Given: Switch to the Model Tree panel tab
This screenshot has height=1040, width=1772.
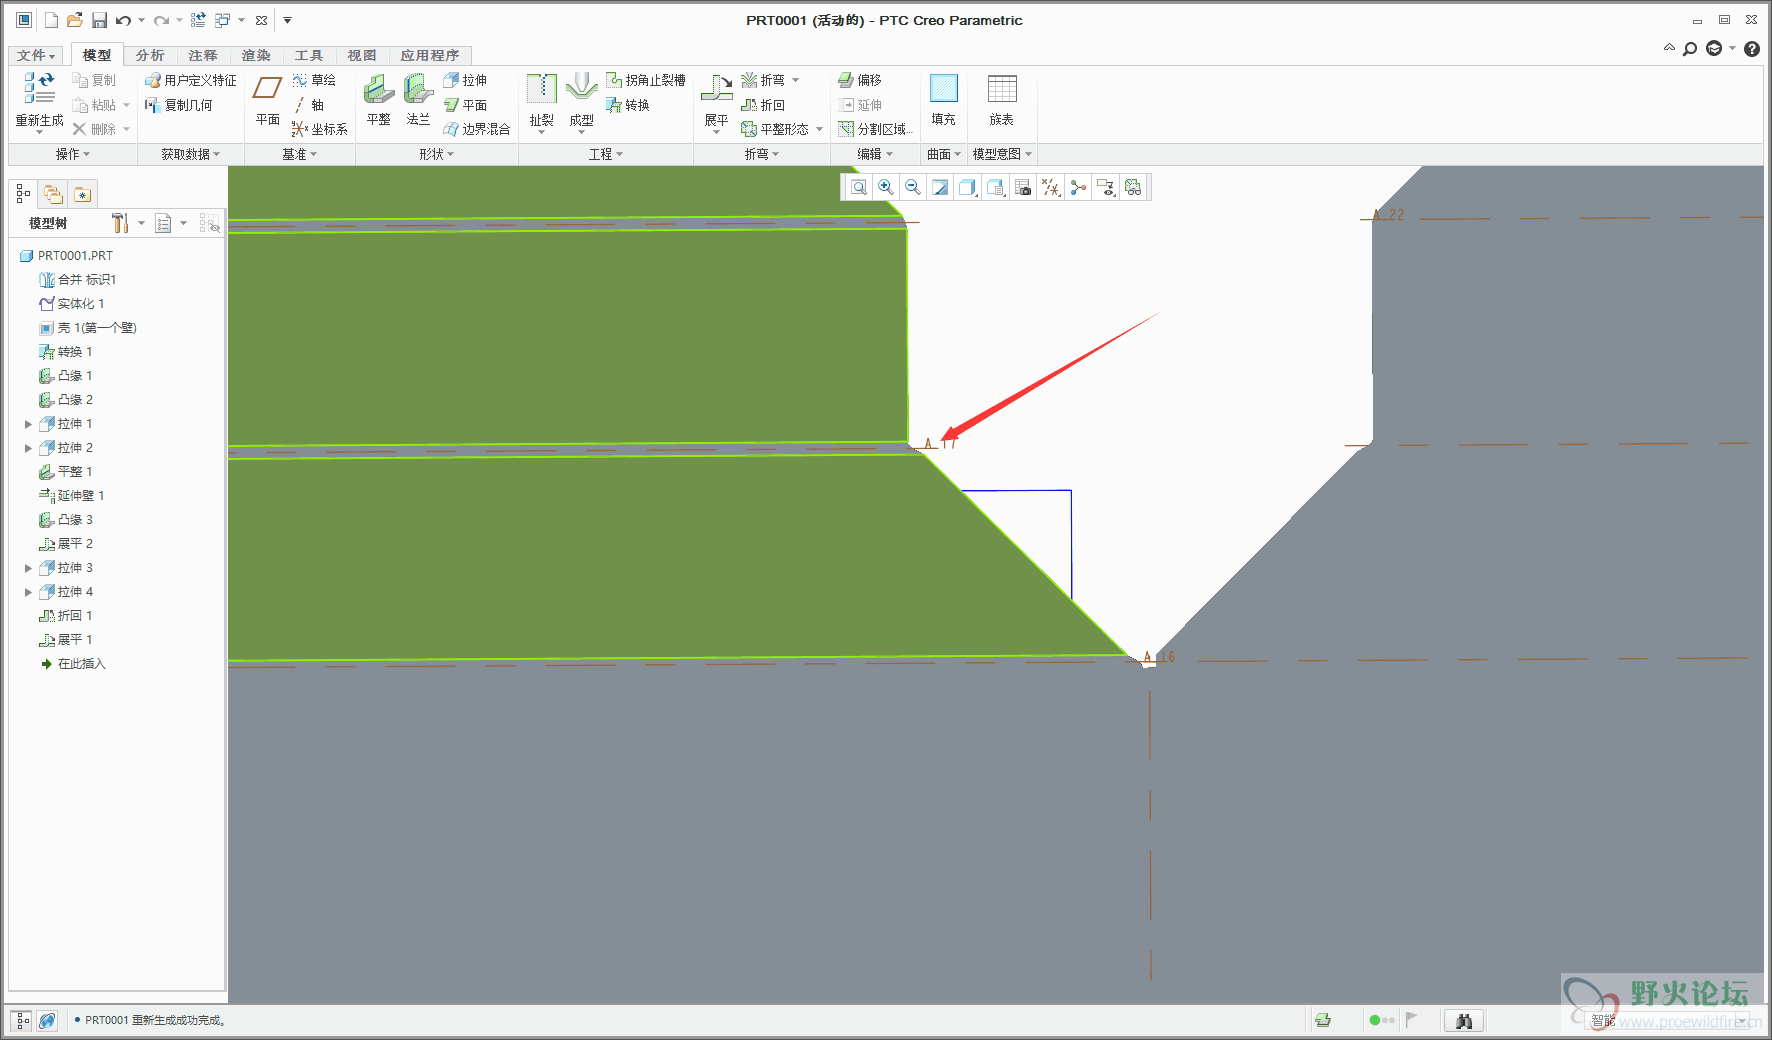Looking at the screenshot, I should [x=24, y=194].
